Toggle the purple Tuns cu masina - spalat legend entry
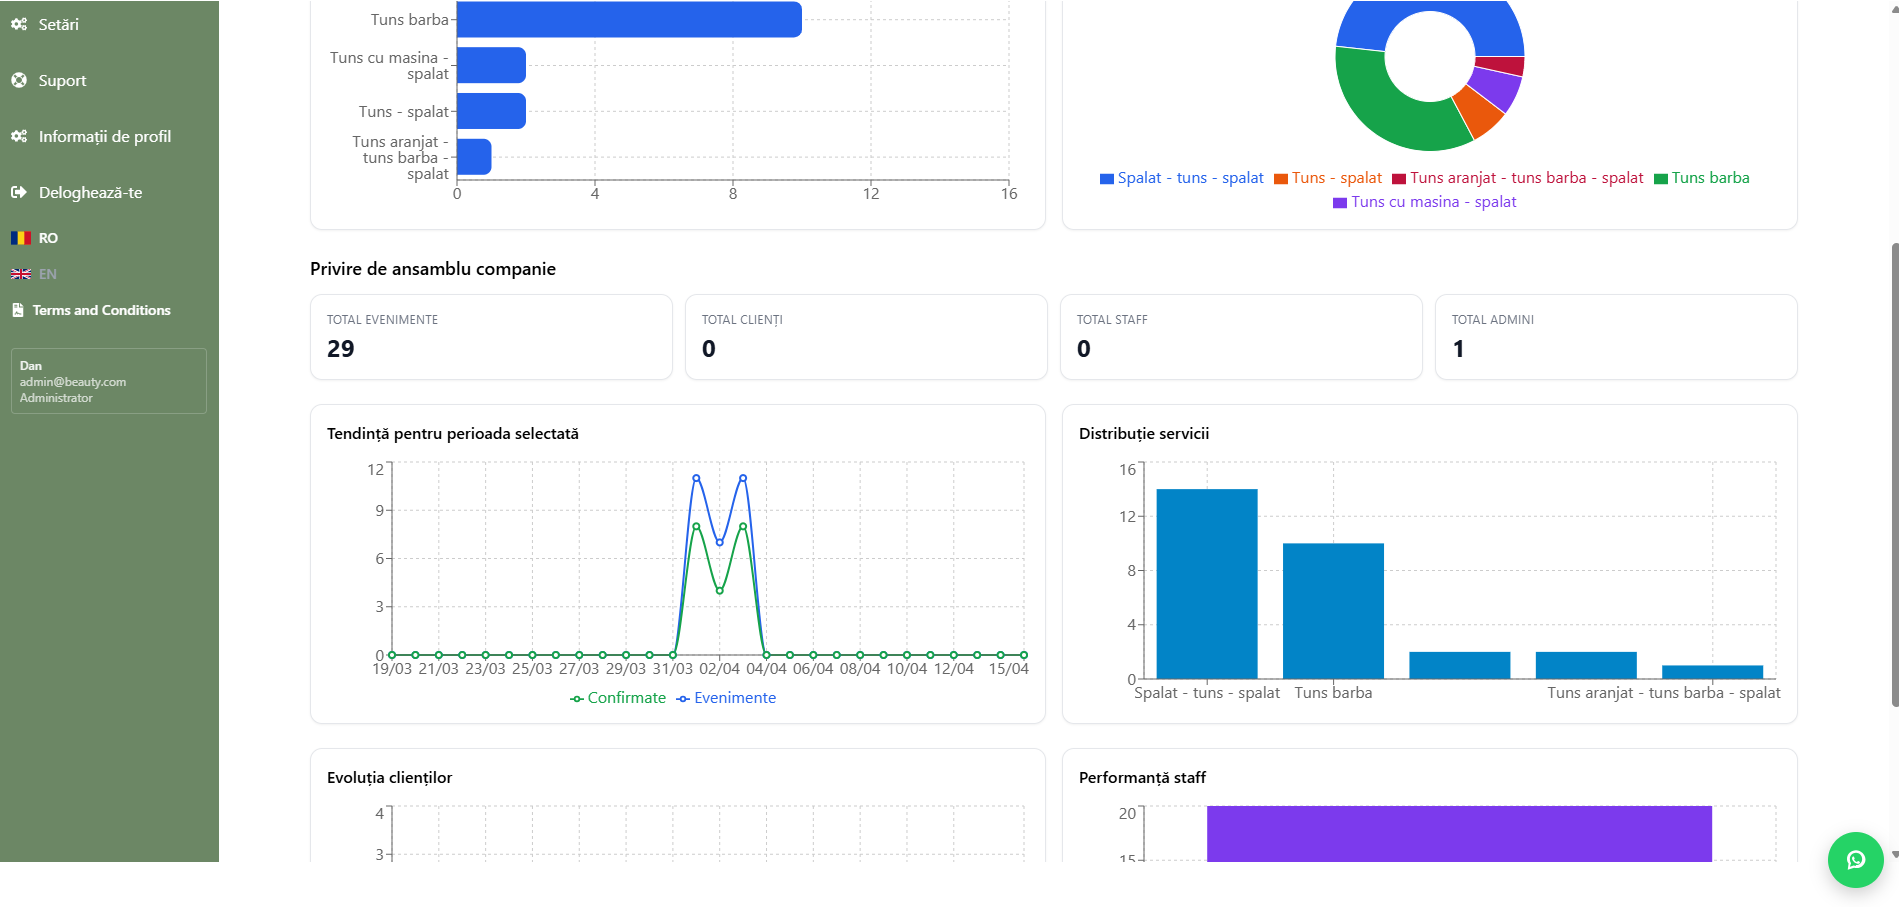1899x907 pixels. point(1425,202)
